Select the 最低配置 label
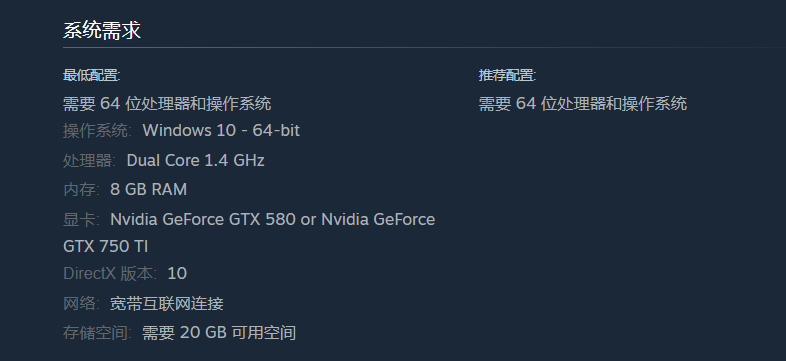The width and height of the screenshot is (786, 361). 92,76
